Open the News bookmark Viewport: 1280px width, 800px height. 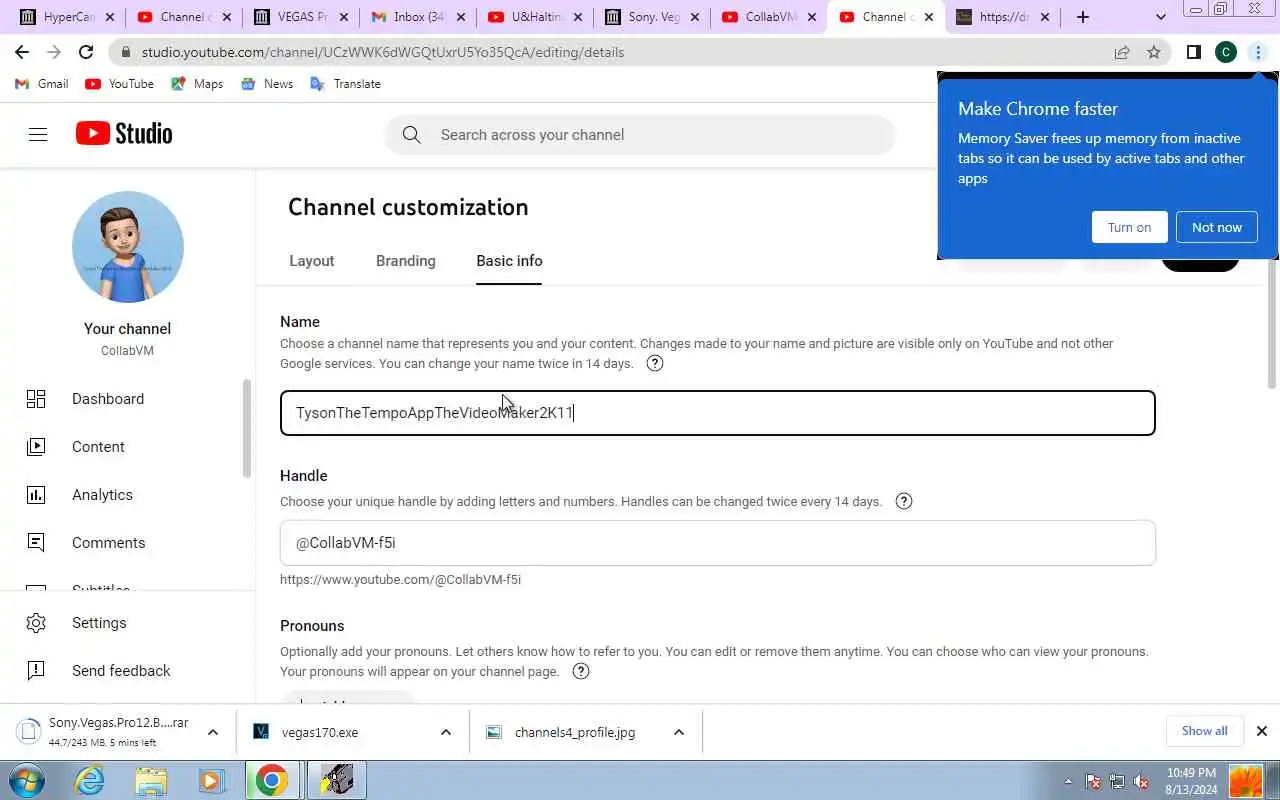click(x=267, y=84)
